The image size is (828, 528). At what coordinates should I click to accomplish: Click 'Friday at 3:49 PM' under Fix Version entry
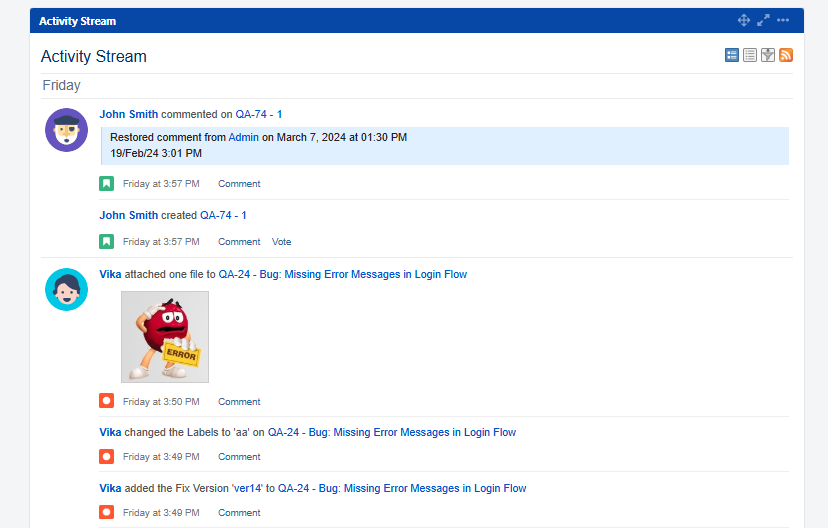click(x=161, y=513)
